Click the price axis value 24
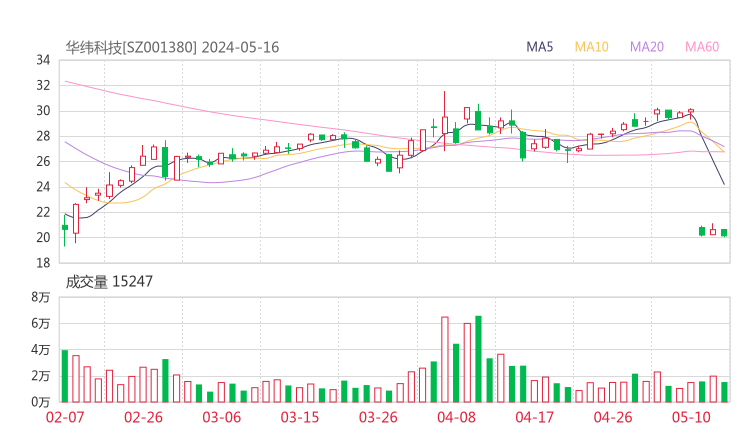Screen dimensions: 740x440 pos(43,187)
